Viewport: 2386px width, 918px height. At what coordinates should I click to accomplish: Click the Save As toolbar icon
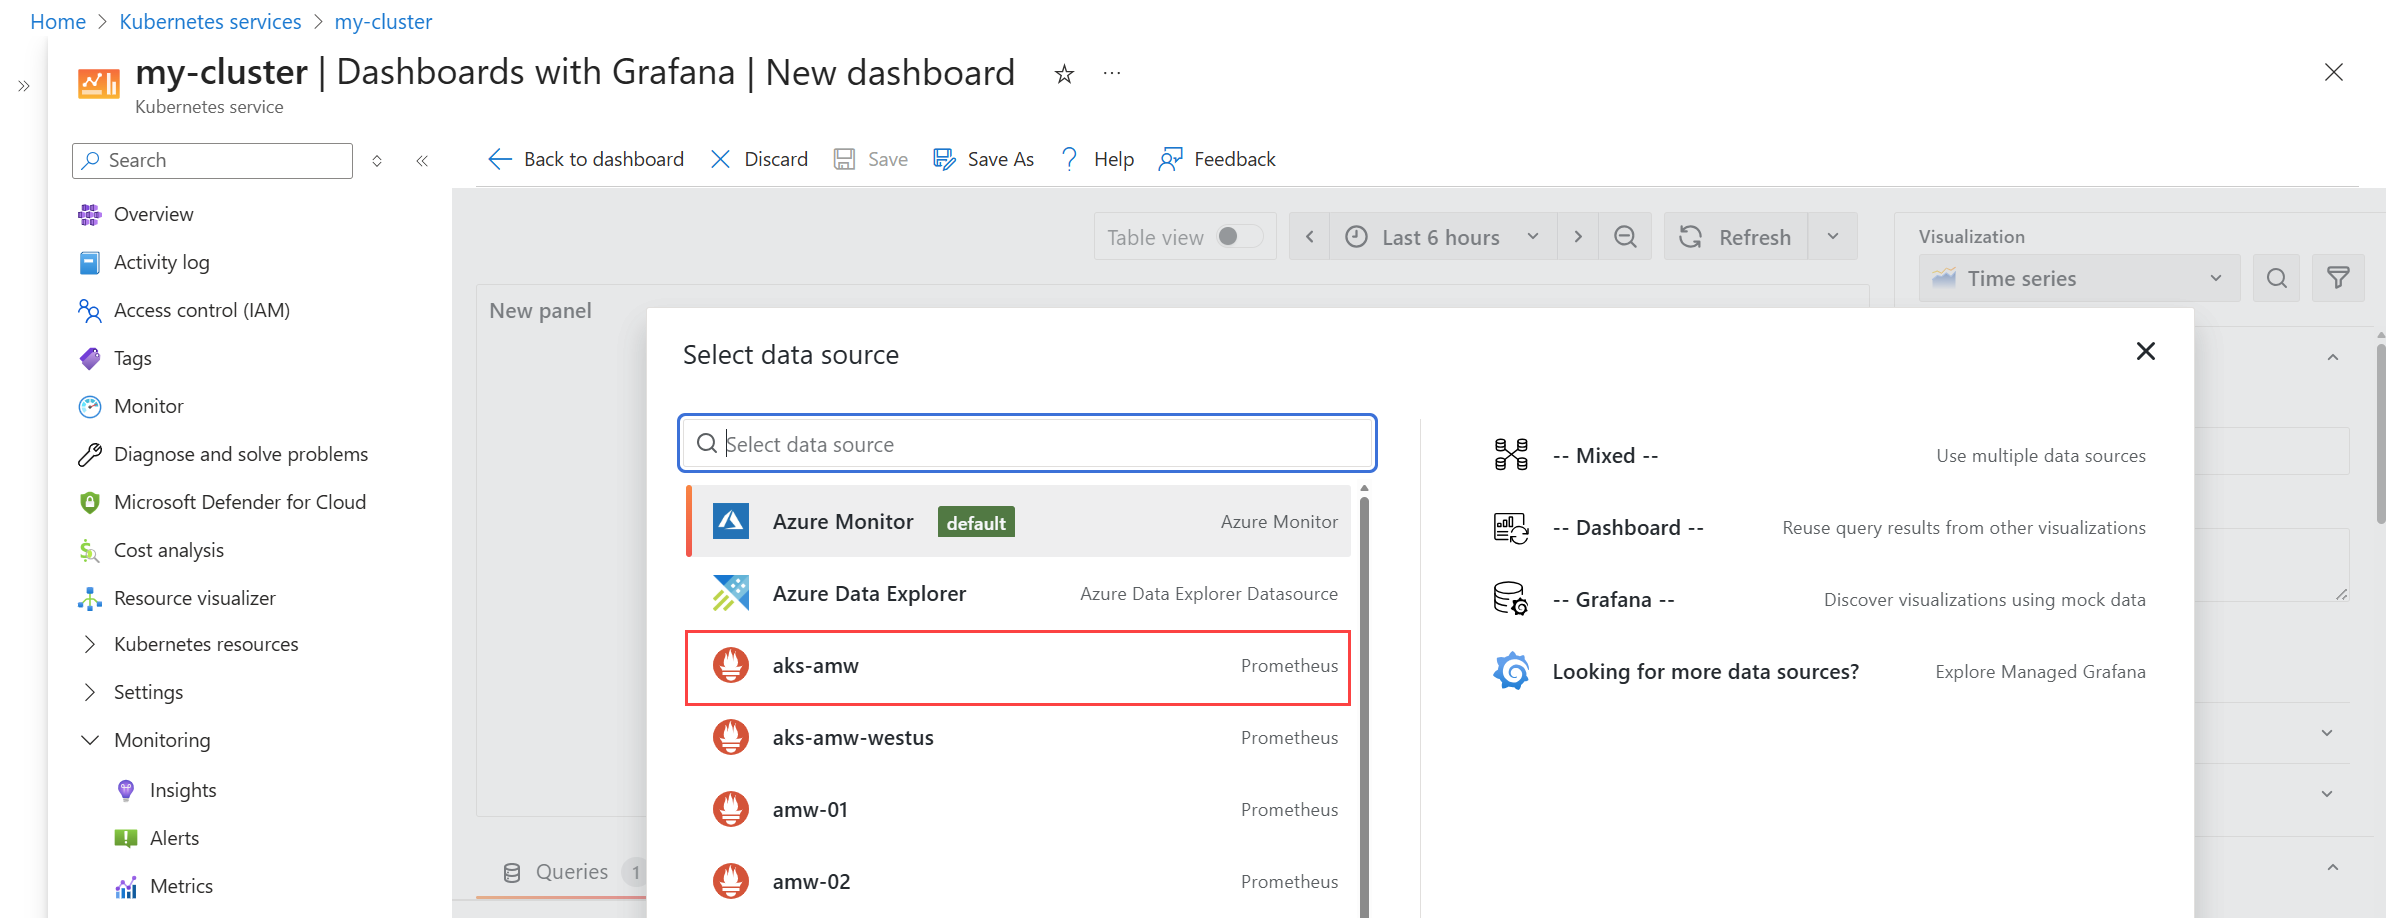coord(944,159)
